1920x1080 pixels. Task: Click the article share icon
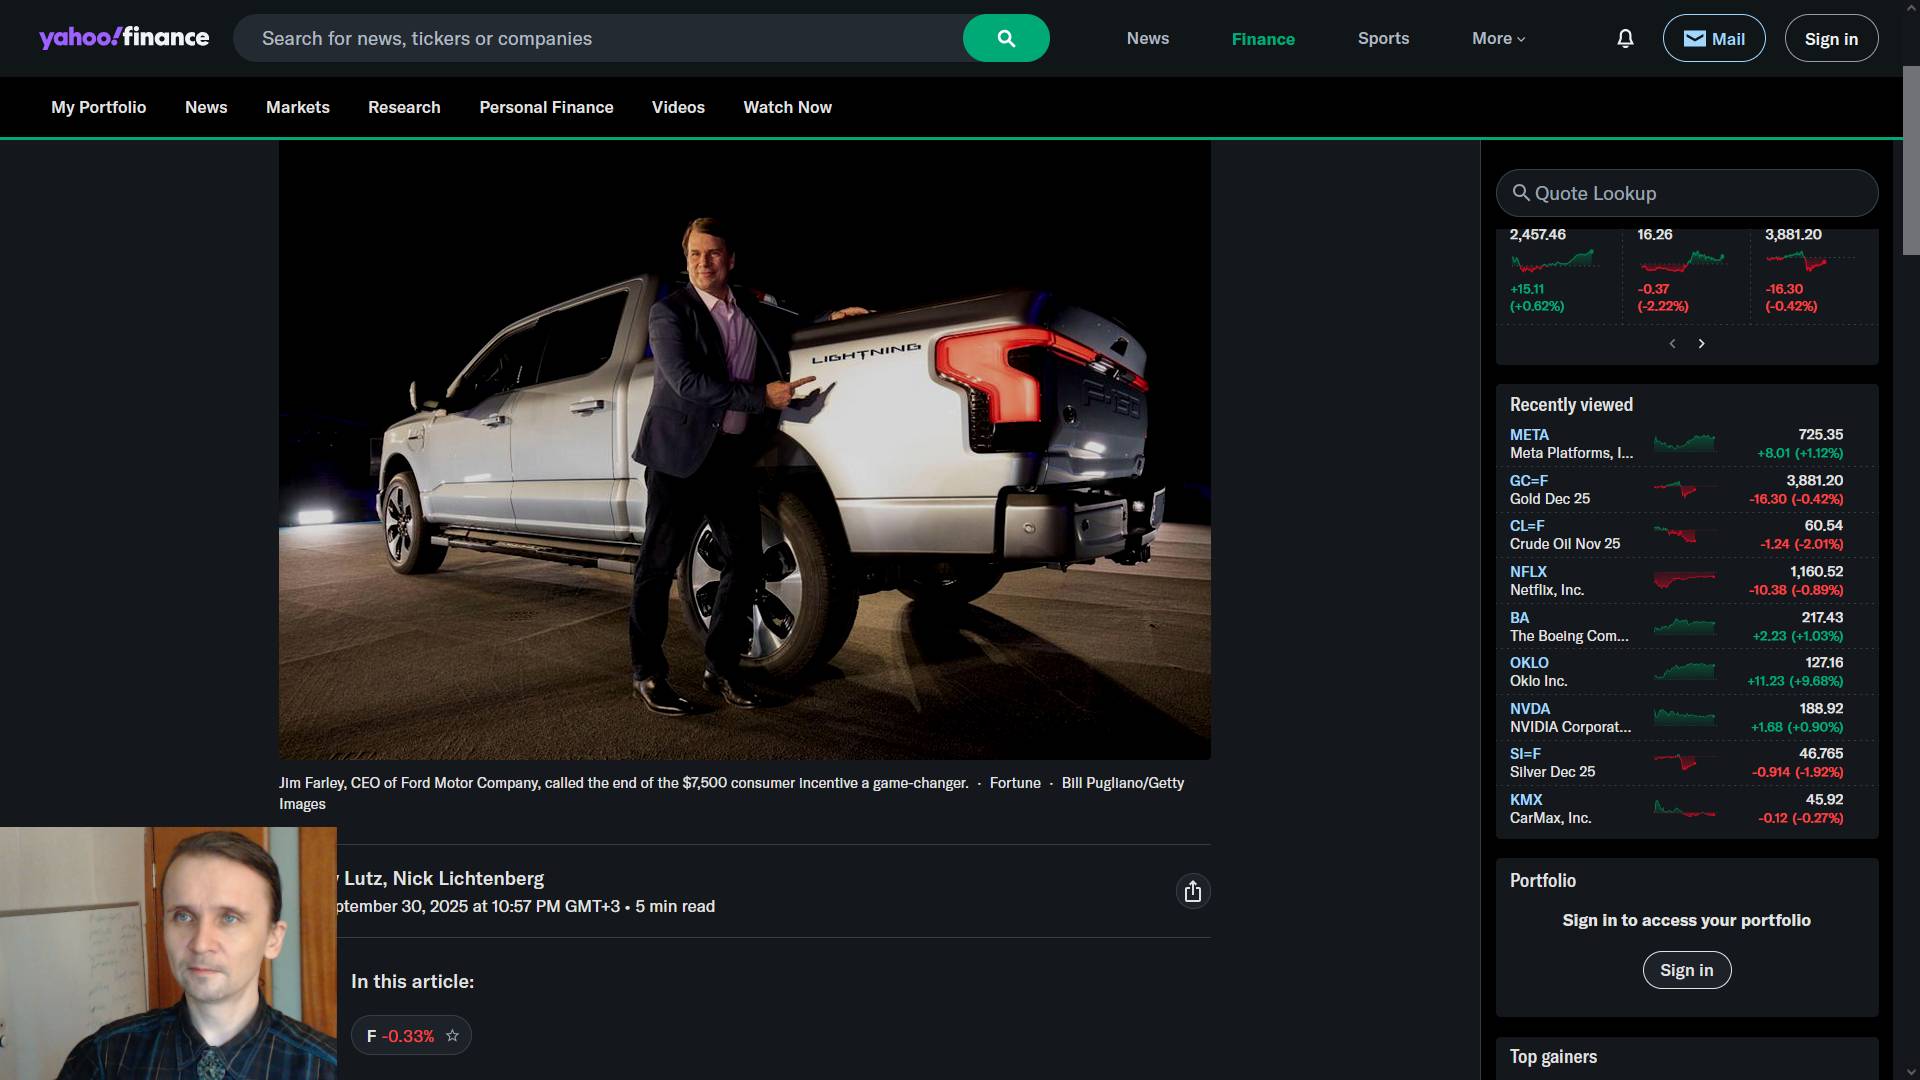tap(1192, 891)
